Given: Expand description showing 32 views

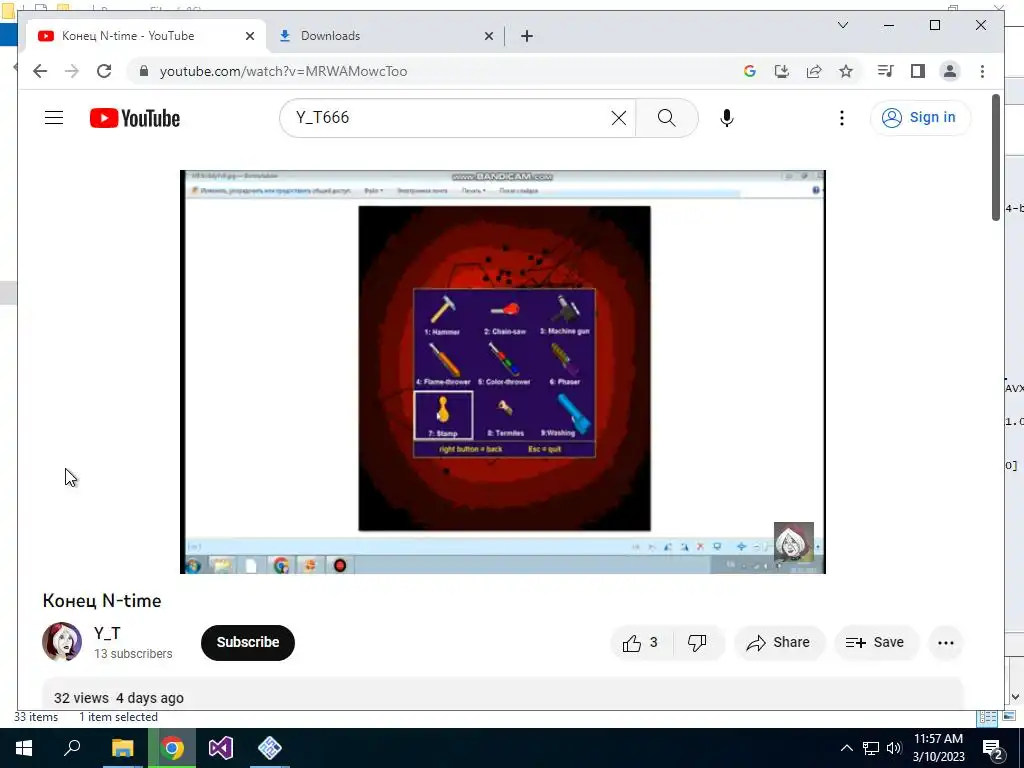Looking at the screenshot, I should point(503,694).
